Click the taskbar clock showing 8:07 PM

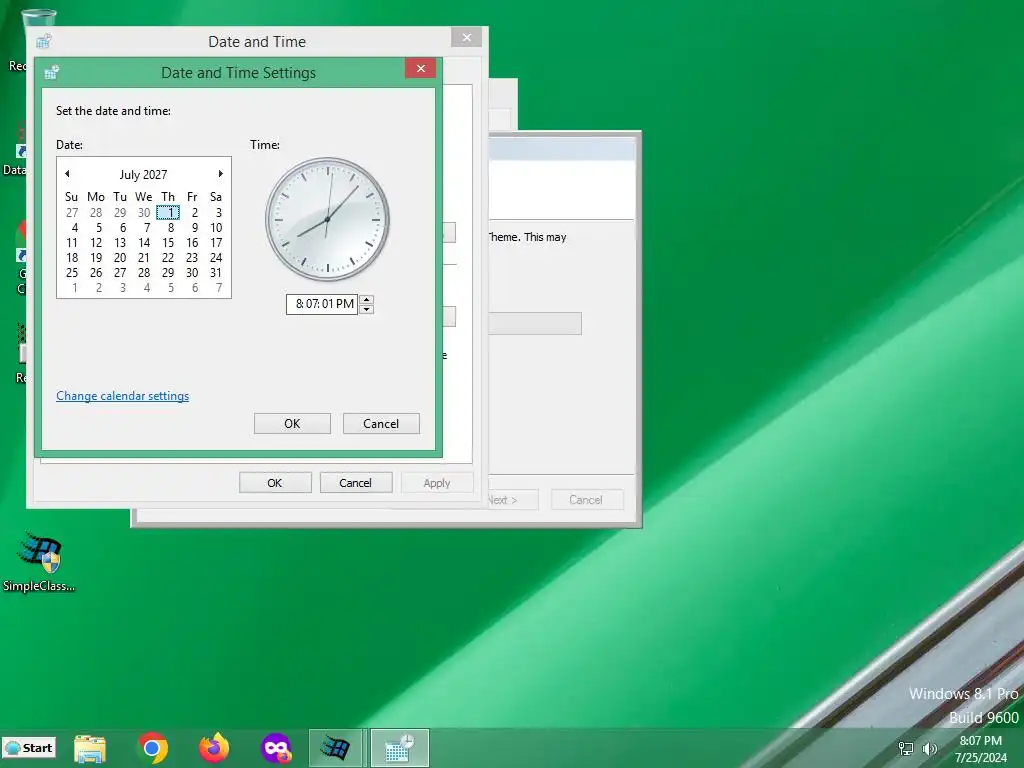coord(980,748)
